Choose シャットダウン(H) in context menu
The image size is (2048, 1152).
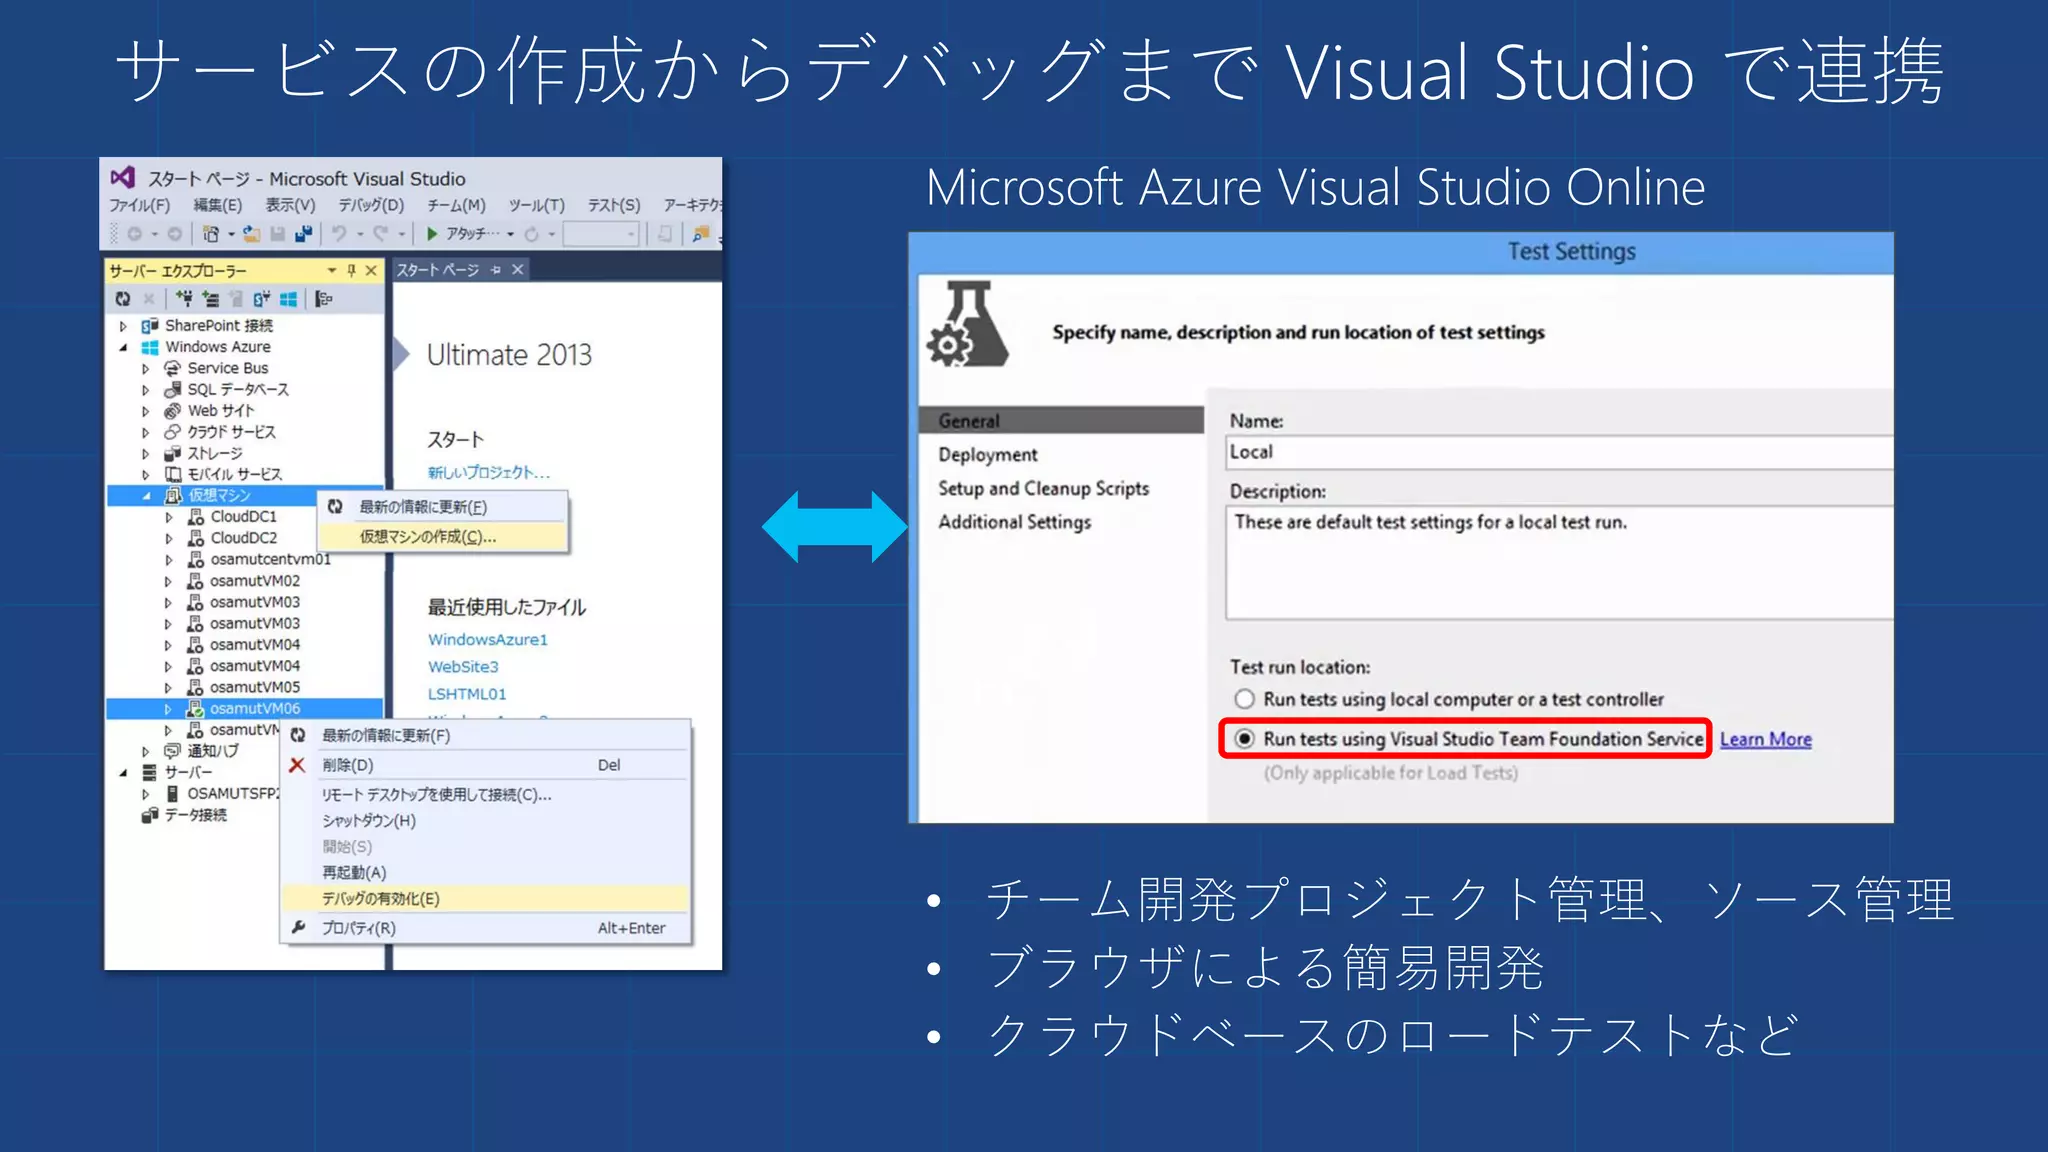pyautogui.click(x=486, y=821)
